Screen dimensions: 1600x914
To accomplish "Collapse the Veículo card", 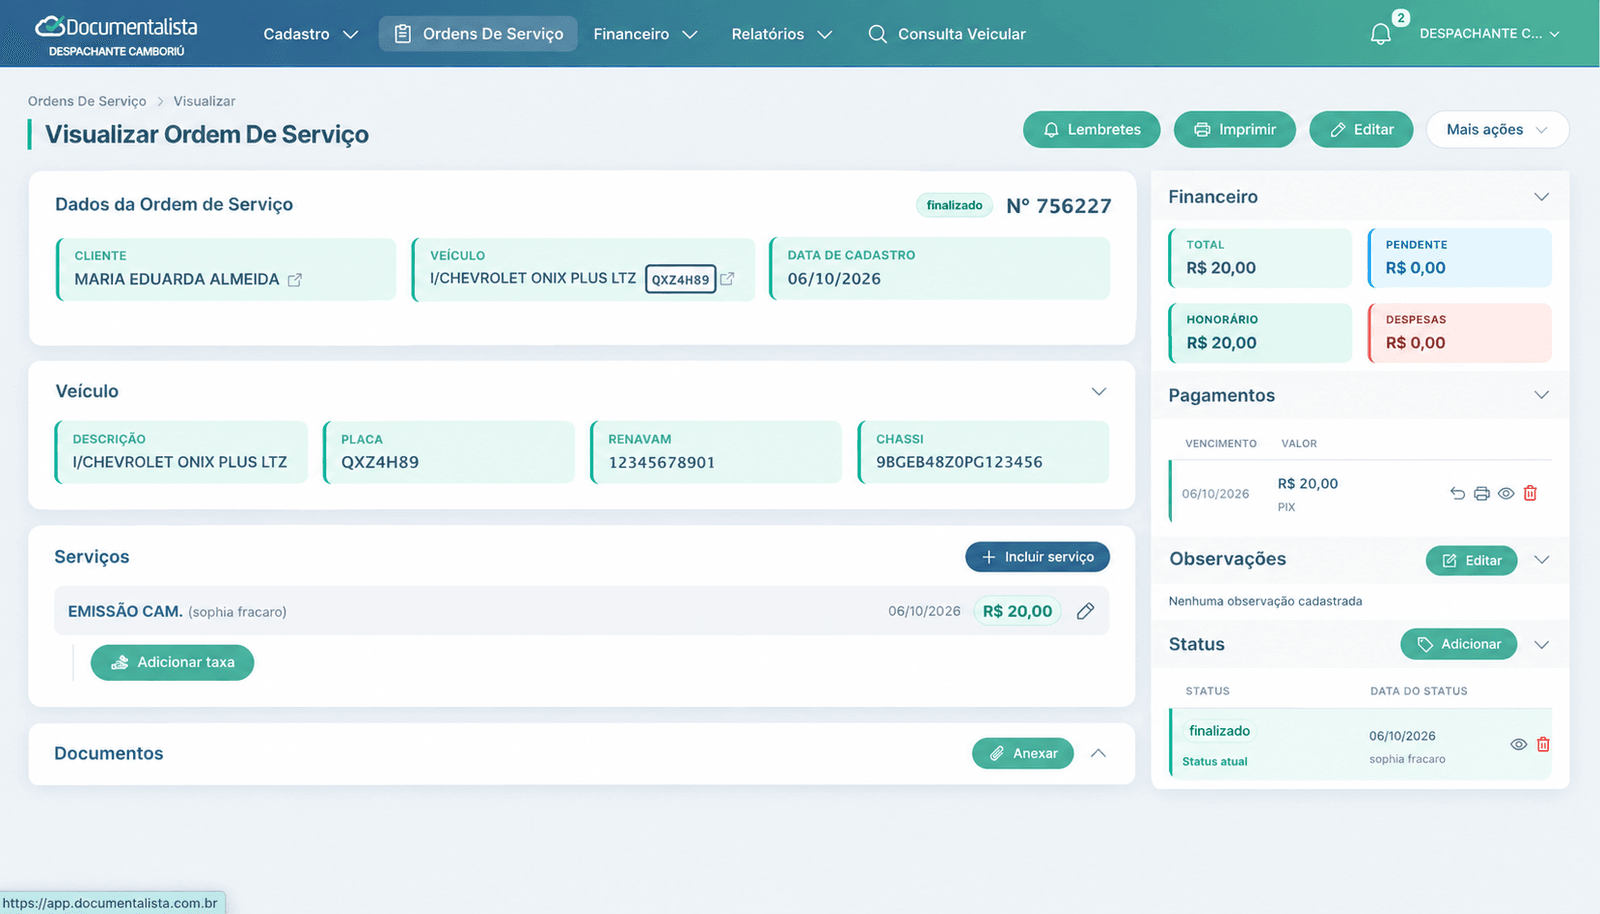I will pos(1099,391).
